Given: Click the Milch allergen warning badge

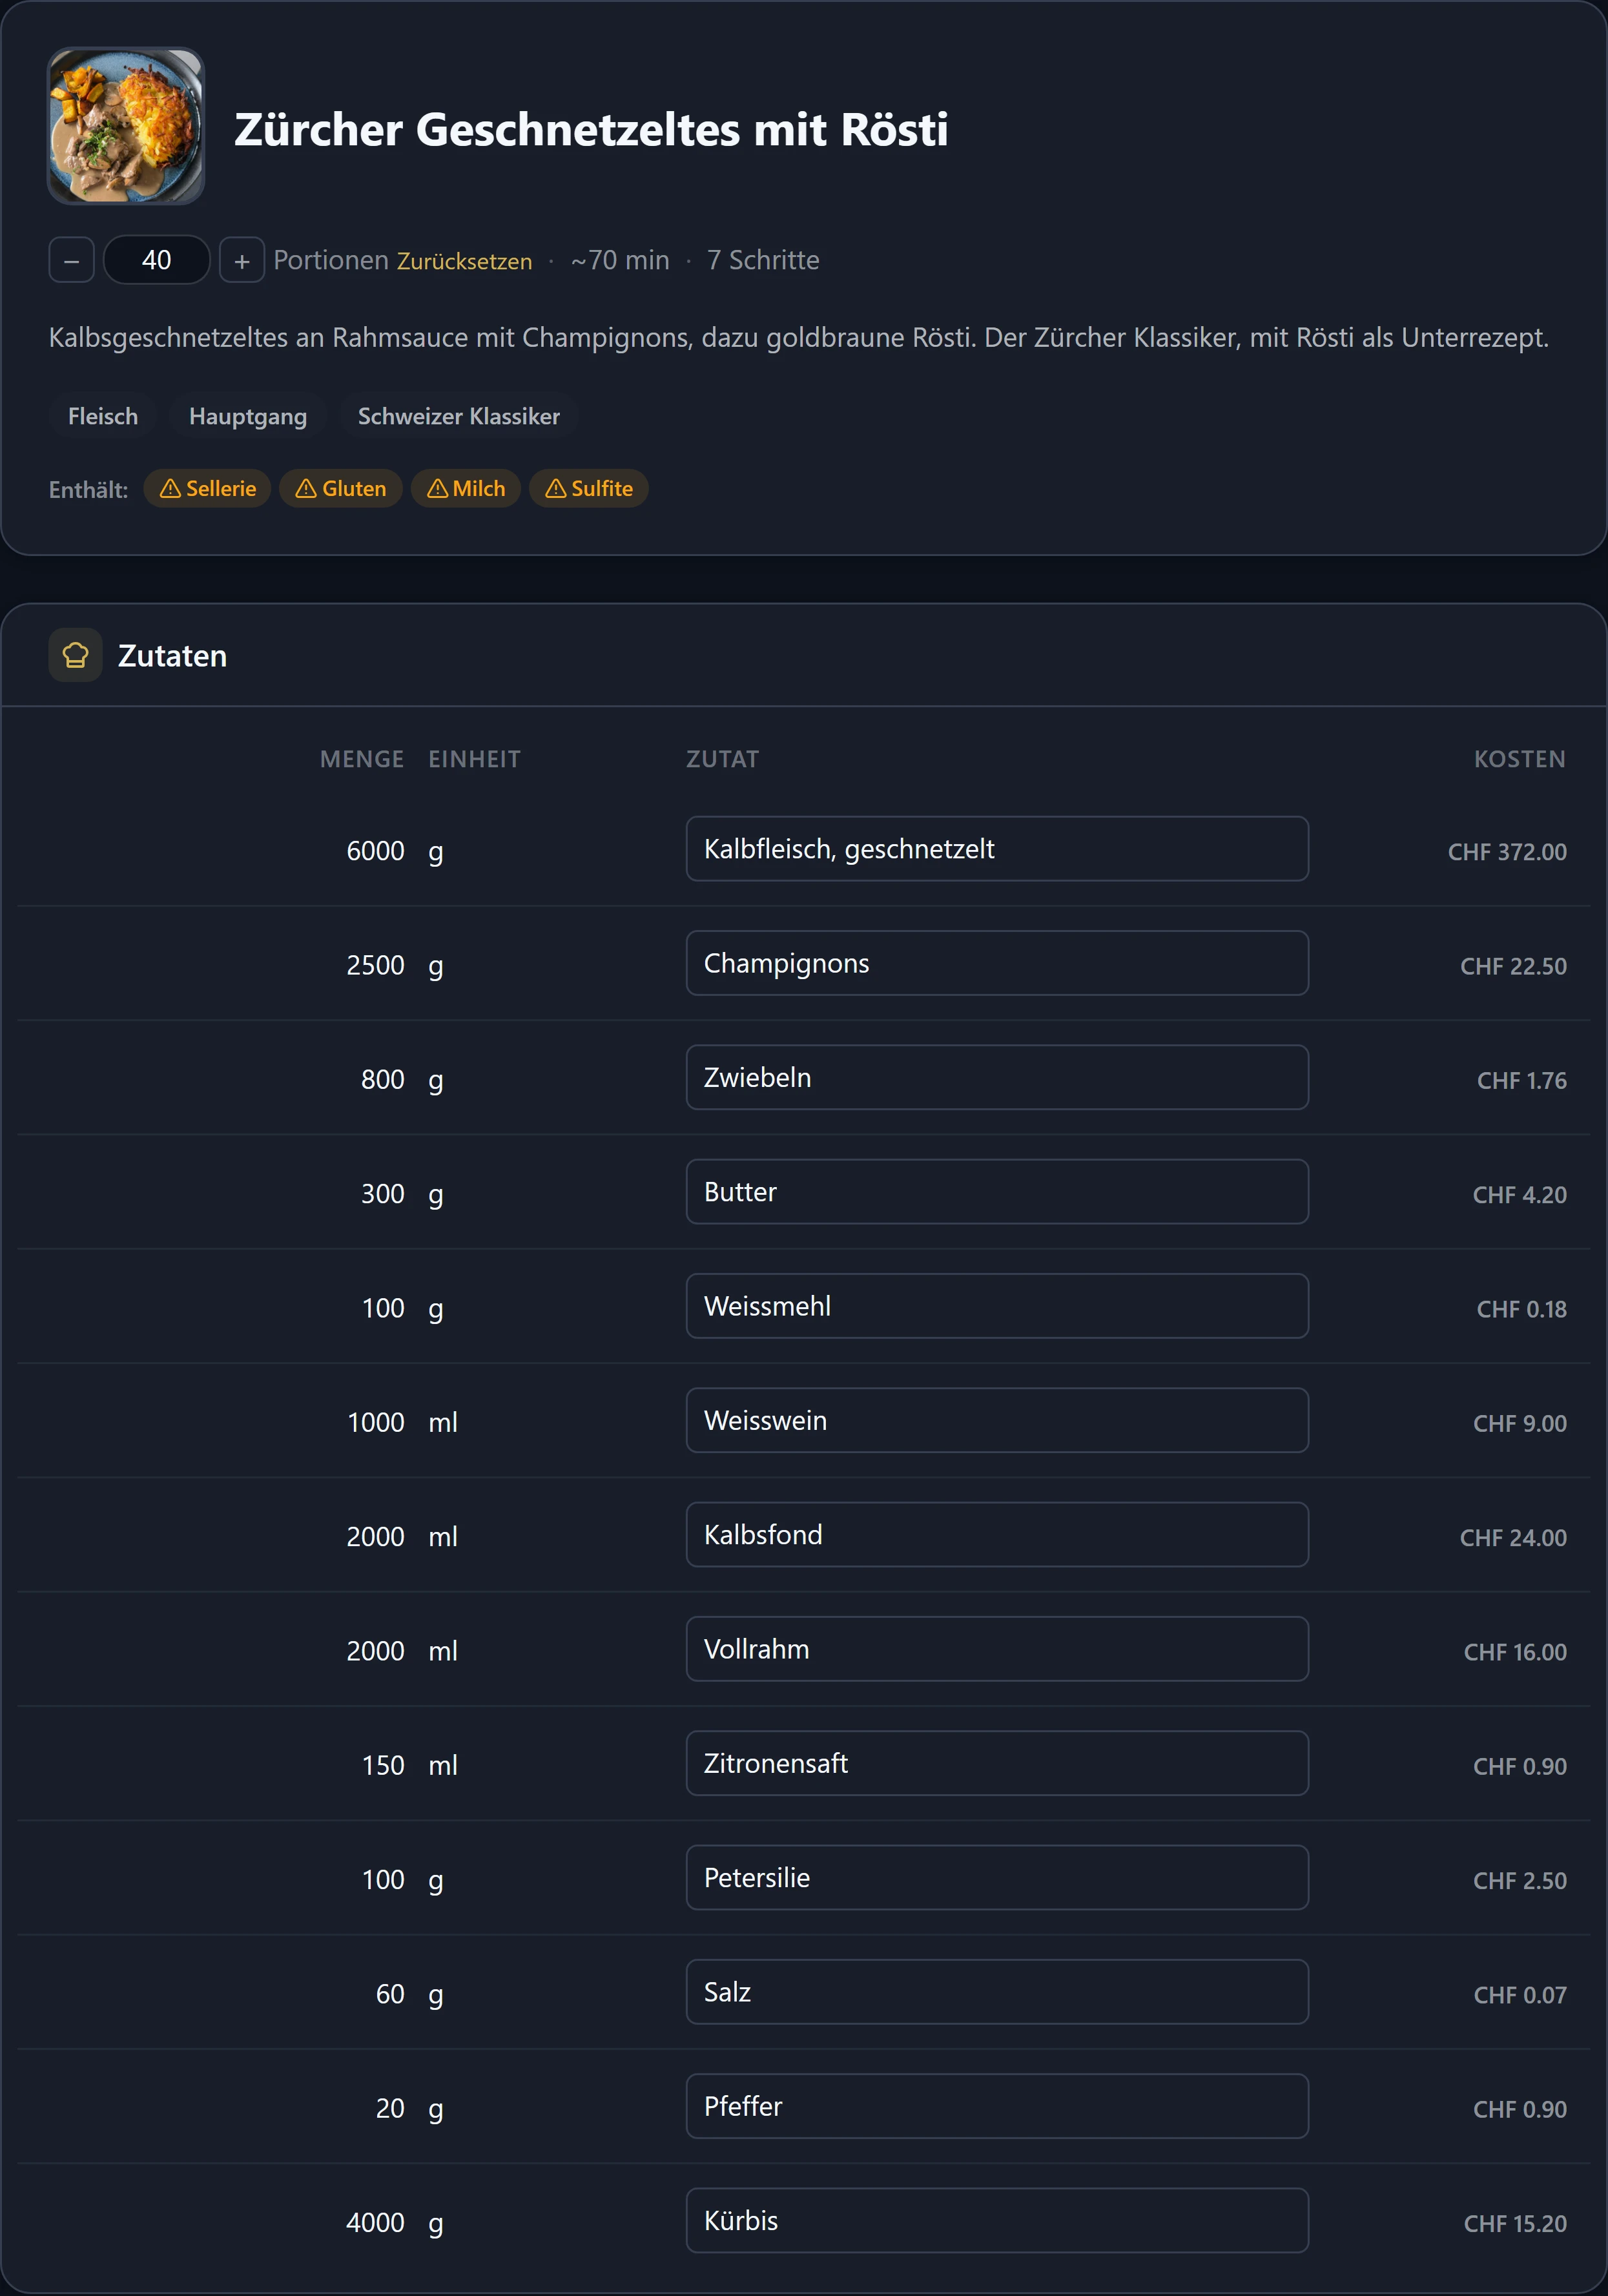Looking at the screenshot, I should [466, 488].
